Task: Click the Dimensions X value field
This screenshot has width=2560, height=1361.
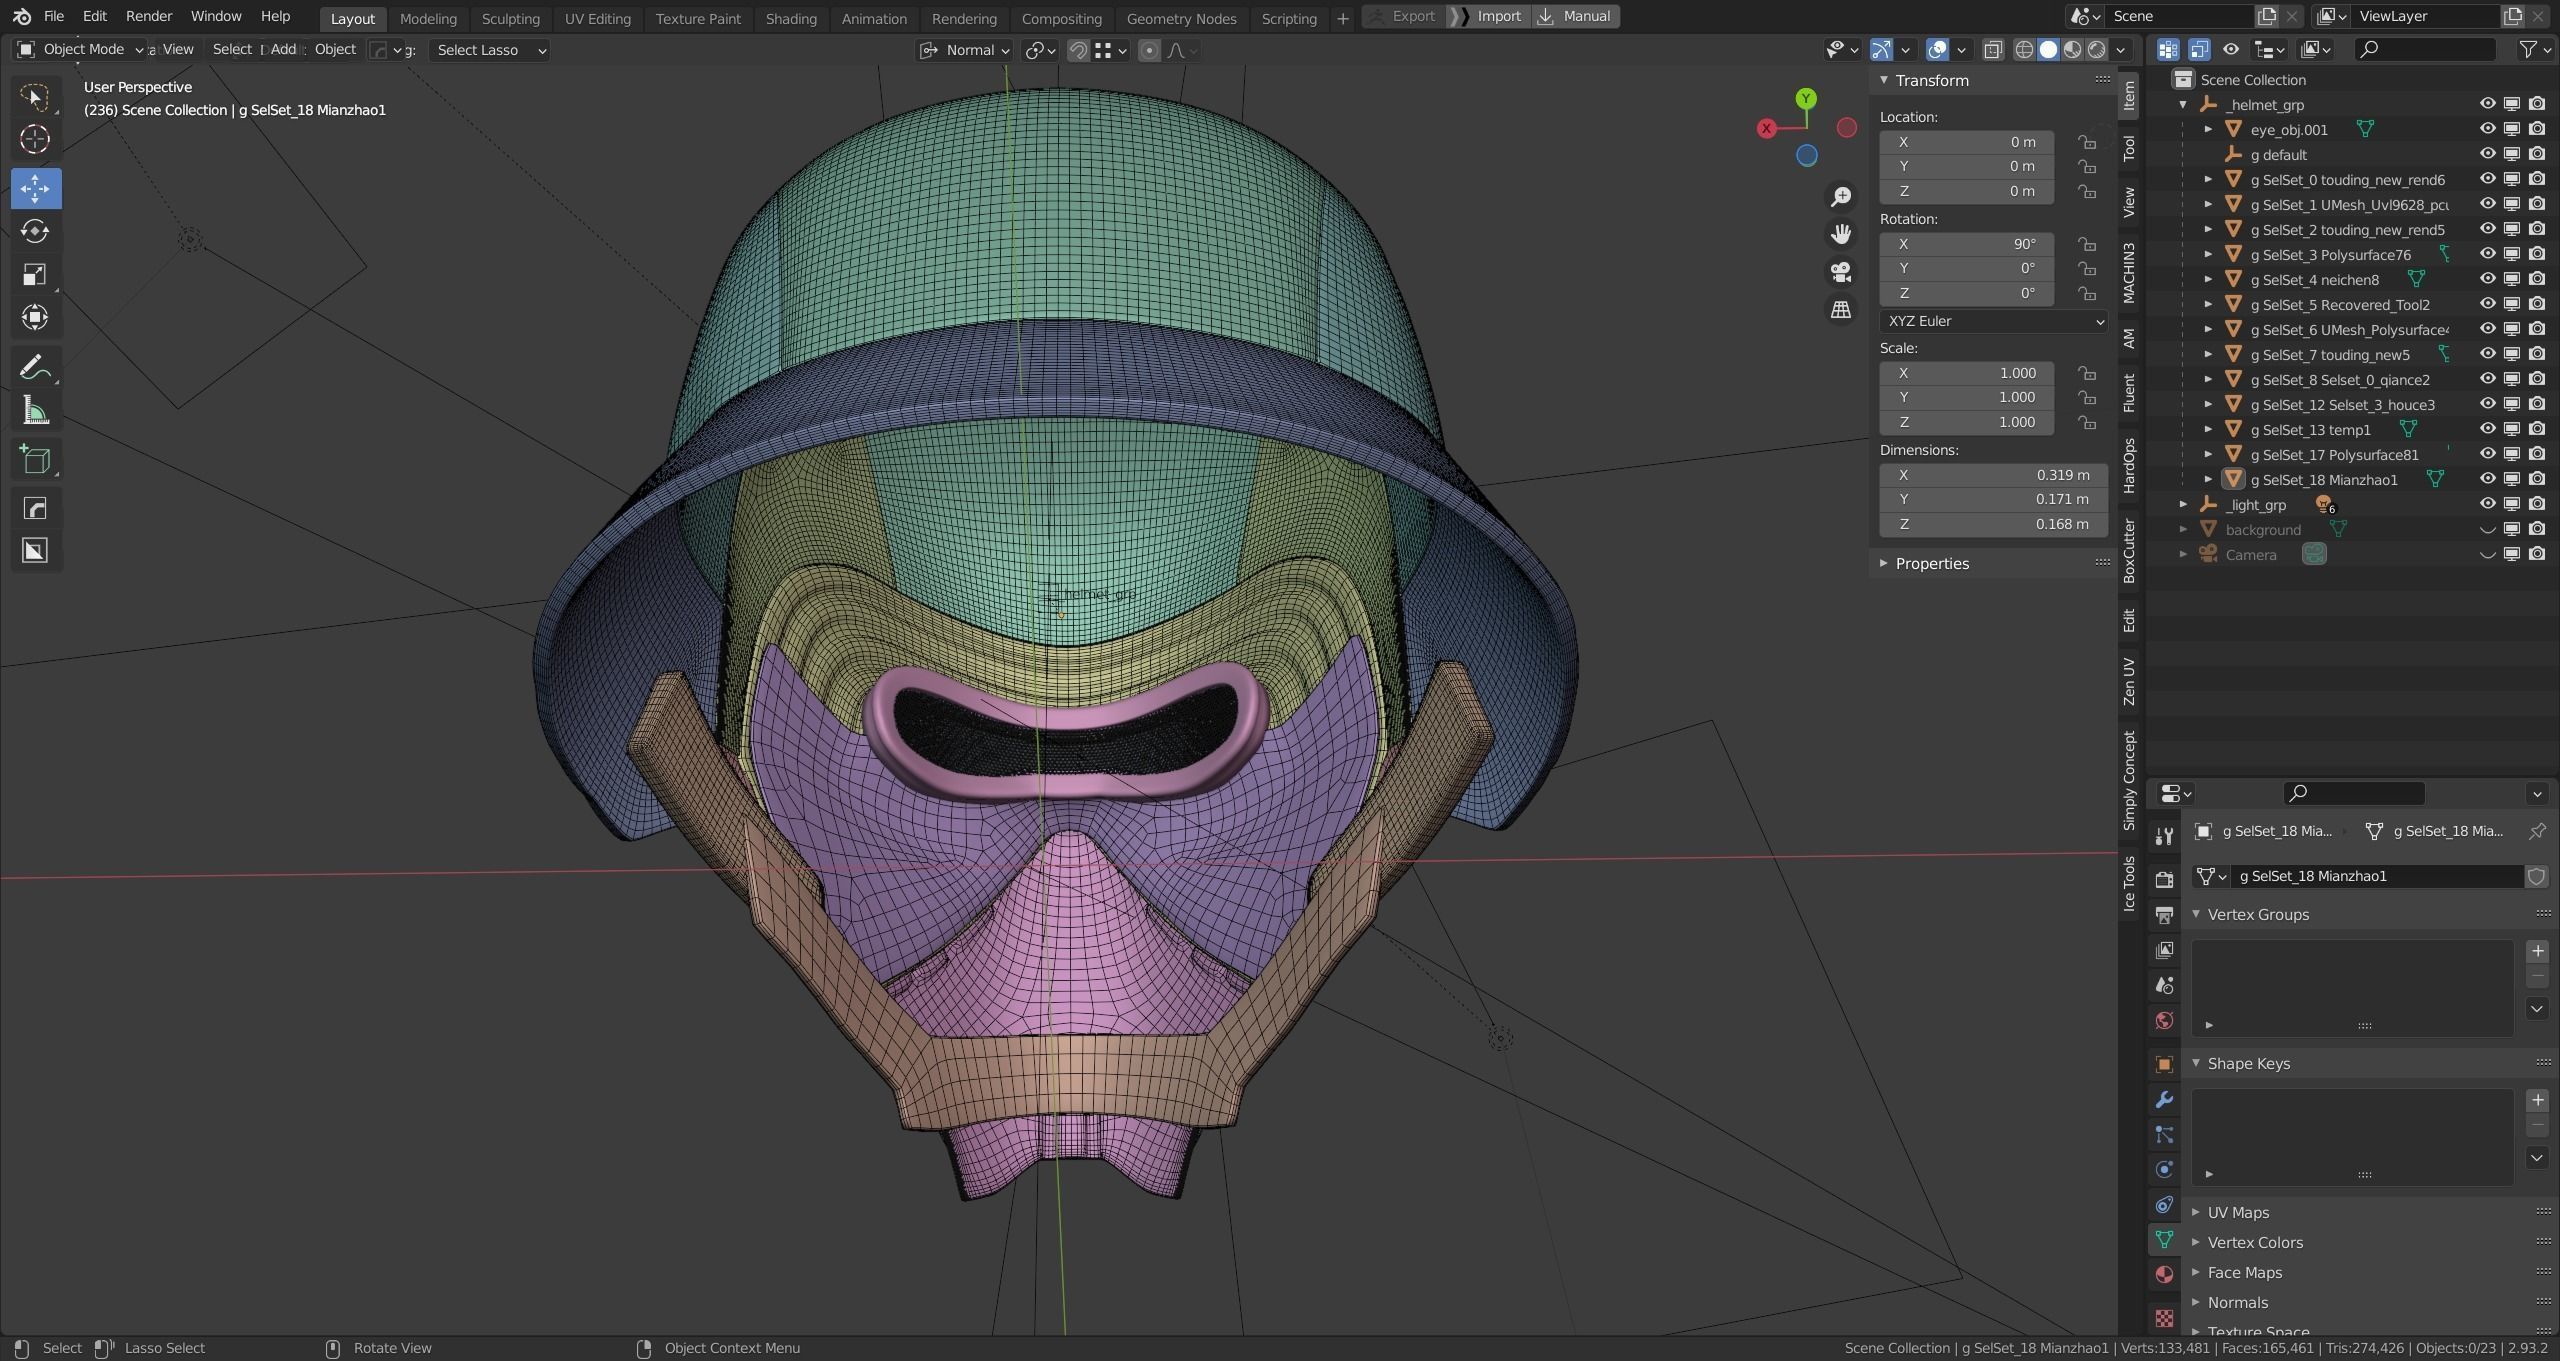Action: tap(1993, 475)
